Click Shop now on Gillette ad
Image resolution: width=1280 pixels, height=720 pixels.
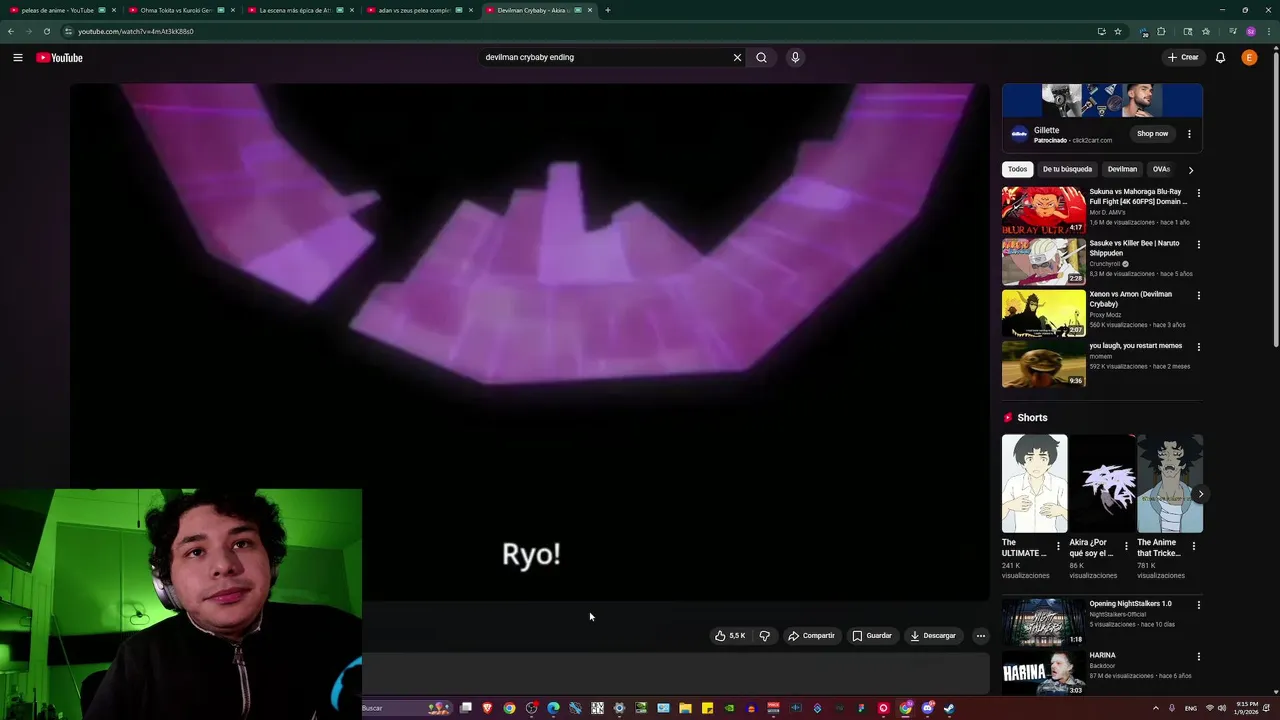pyautogui.click(x=1152, y=134)
